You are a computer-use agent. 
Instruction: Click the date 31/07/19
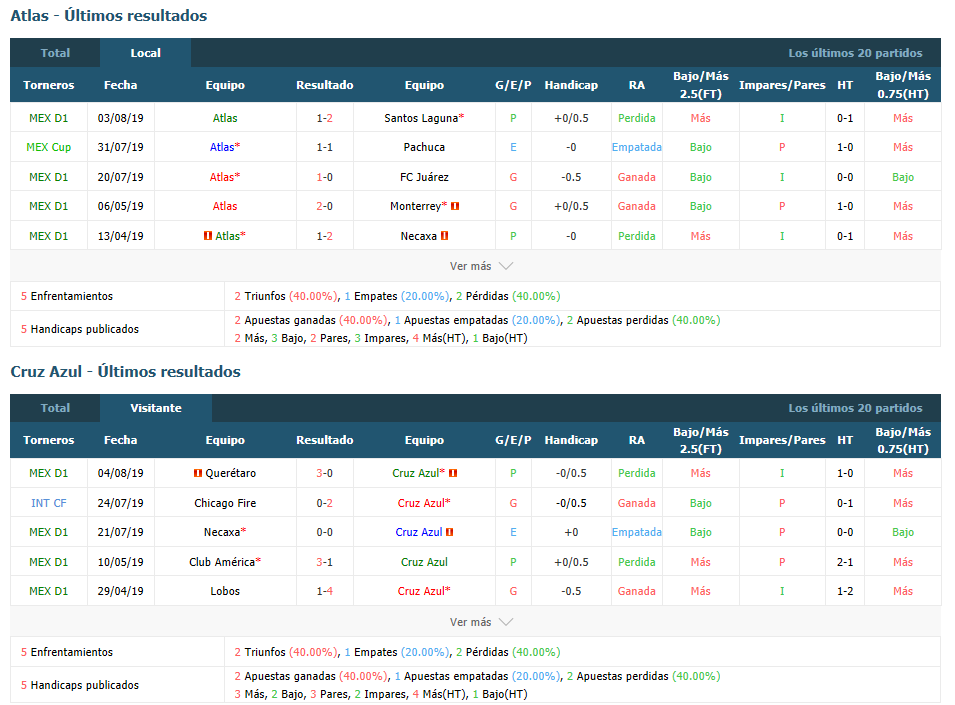pyautogui.click(x=121, y=147)
